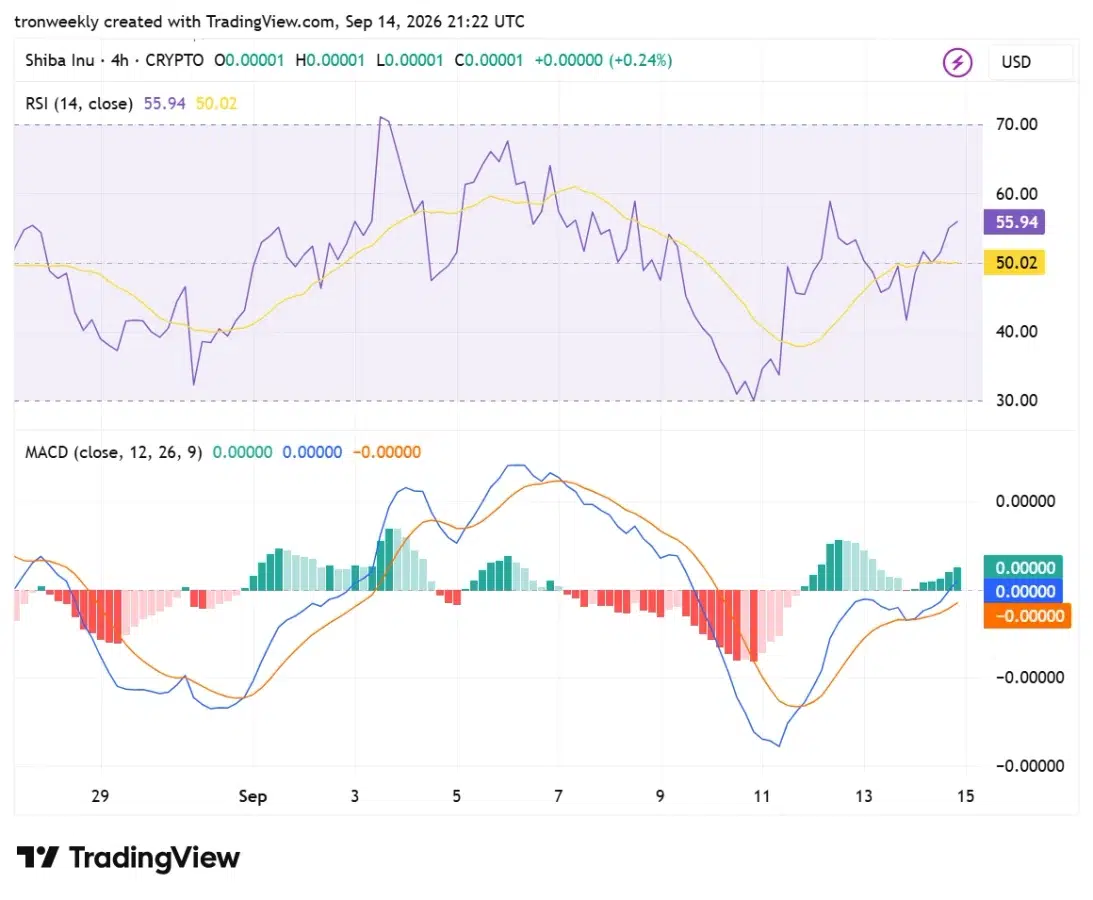This screenshot has height=900, width=1093.
Task: Click the 40.00 RSI axis level
Action: click(1016, 331)
